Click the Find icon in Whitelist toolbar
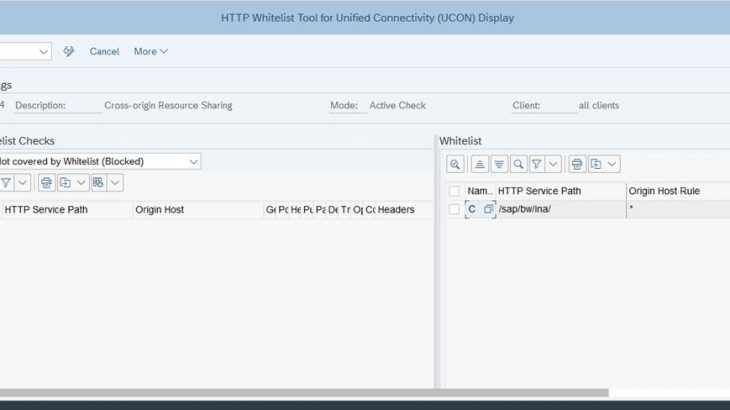Image resolution: width=730 pixels, height=410 pixels. click(x=518, y=164)
